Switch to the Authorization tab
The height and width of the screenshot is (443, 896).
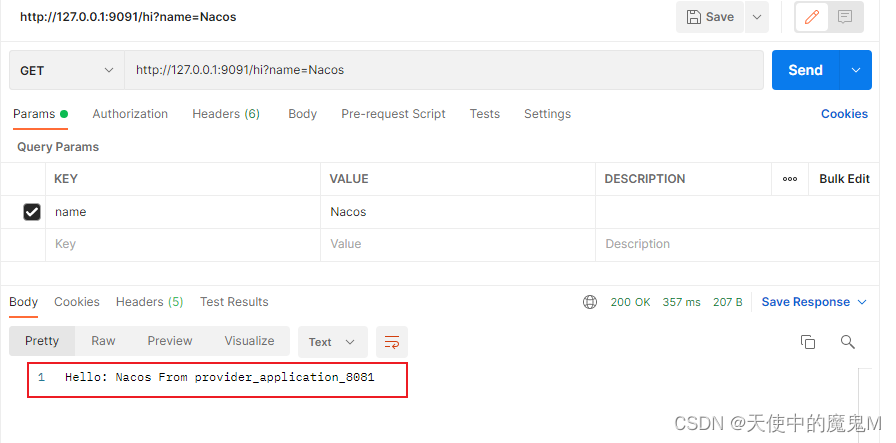click(130, 114)
